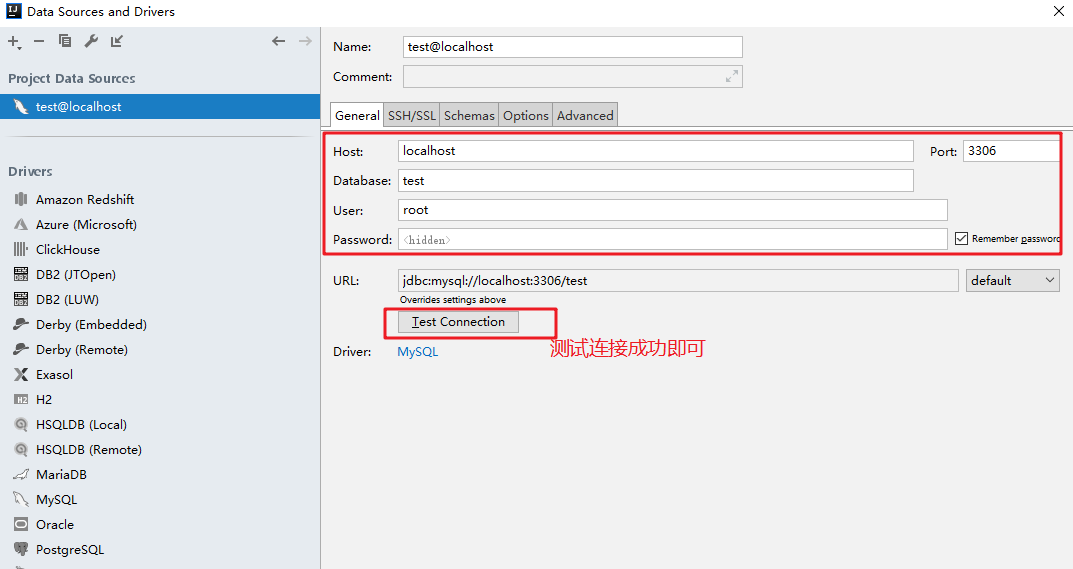Viewport: 1073px width, 569px height.
Task: Click the Exasol X icon
Action: click(x=21, y=375)
